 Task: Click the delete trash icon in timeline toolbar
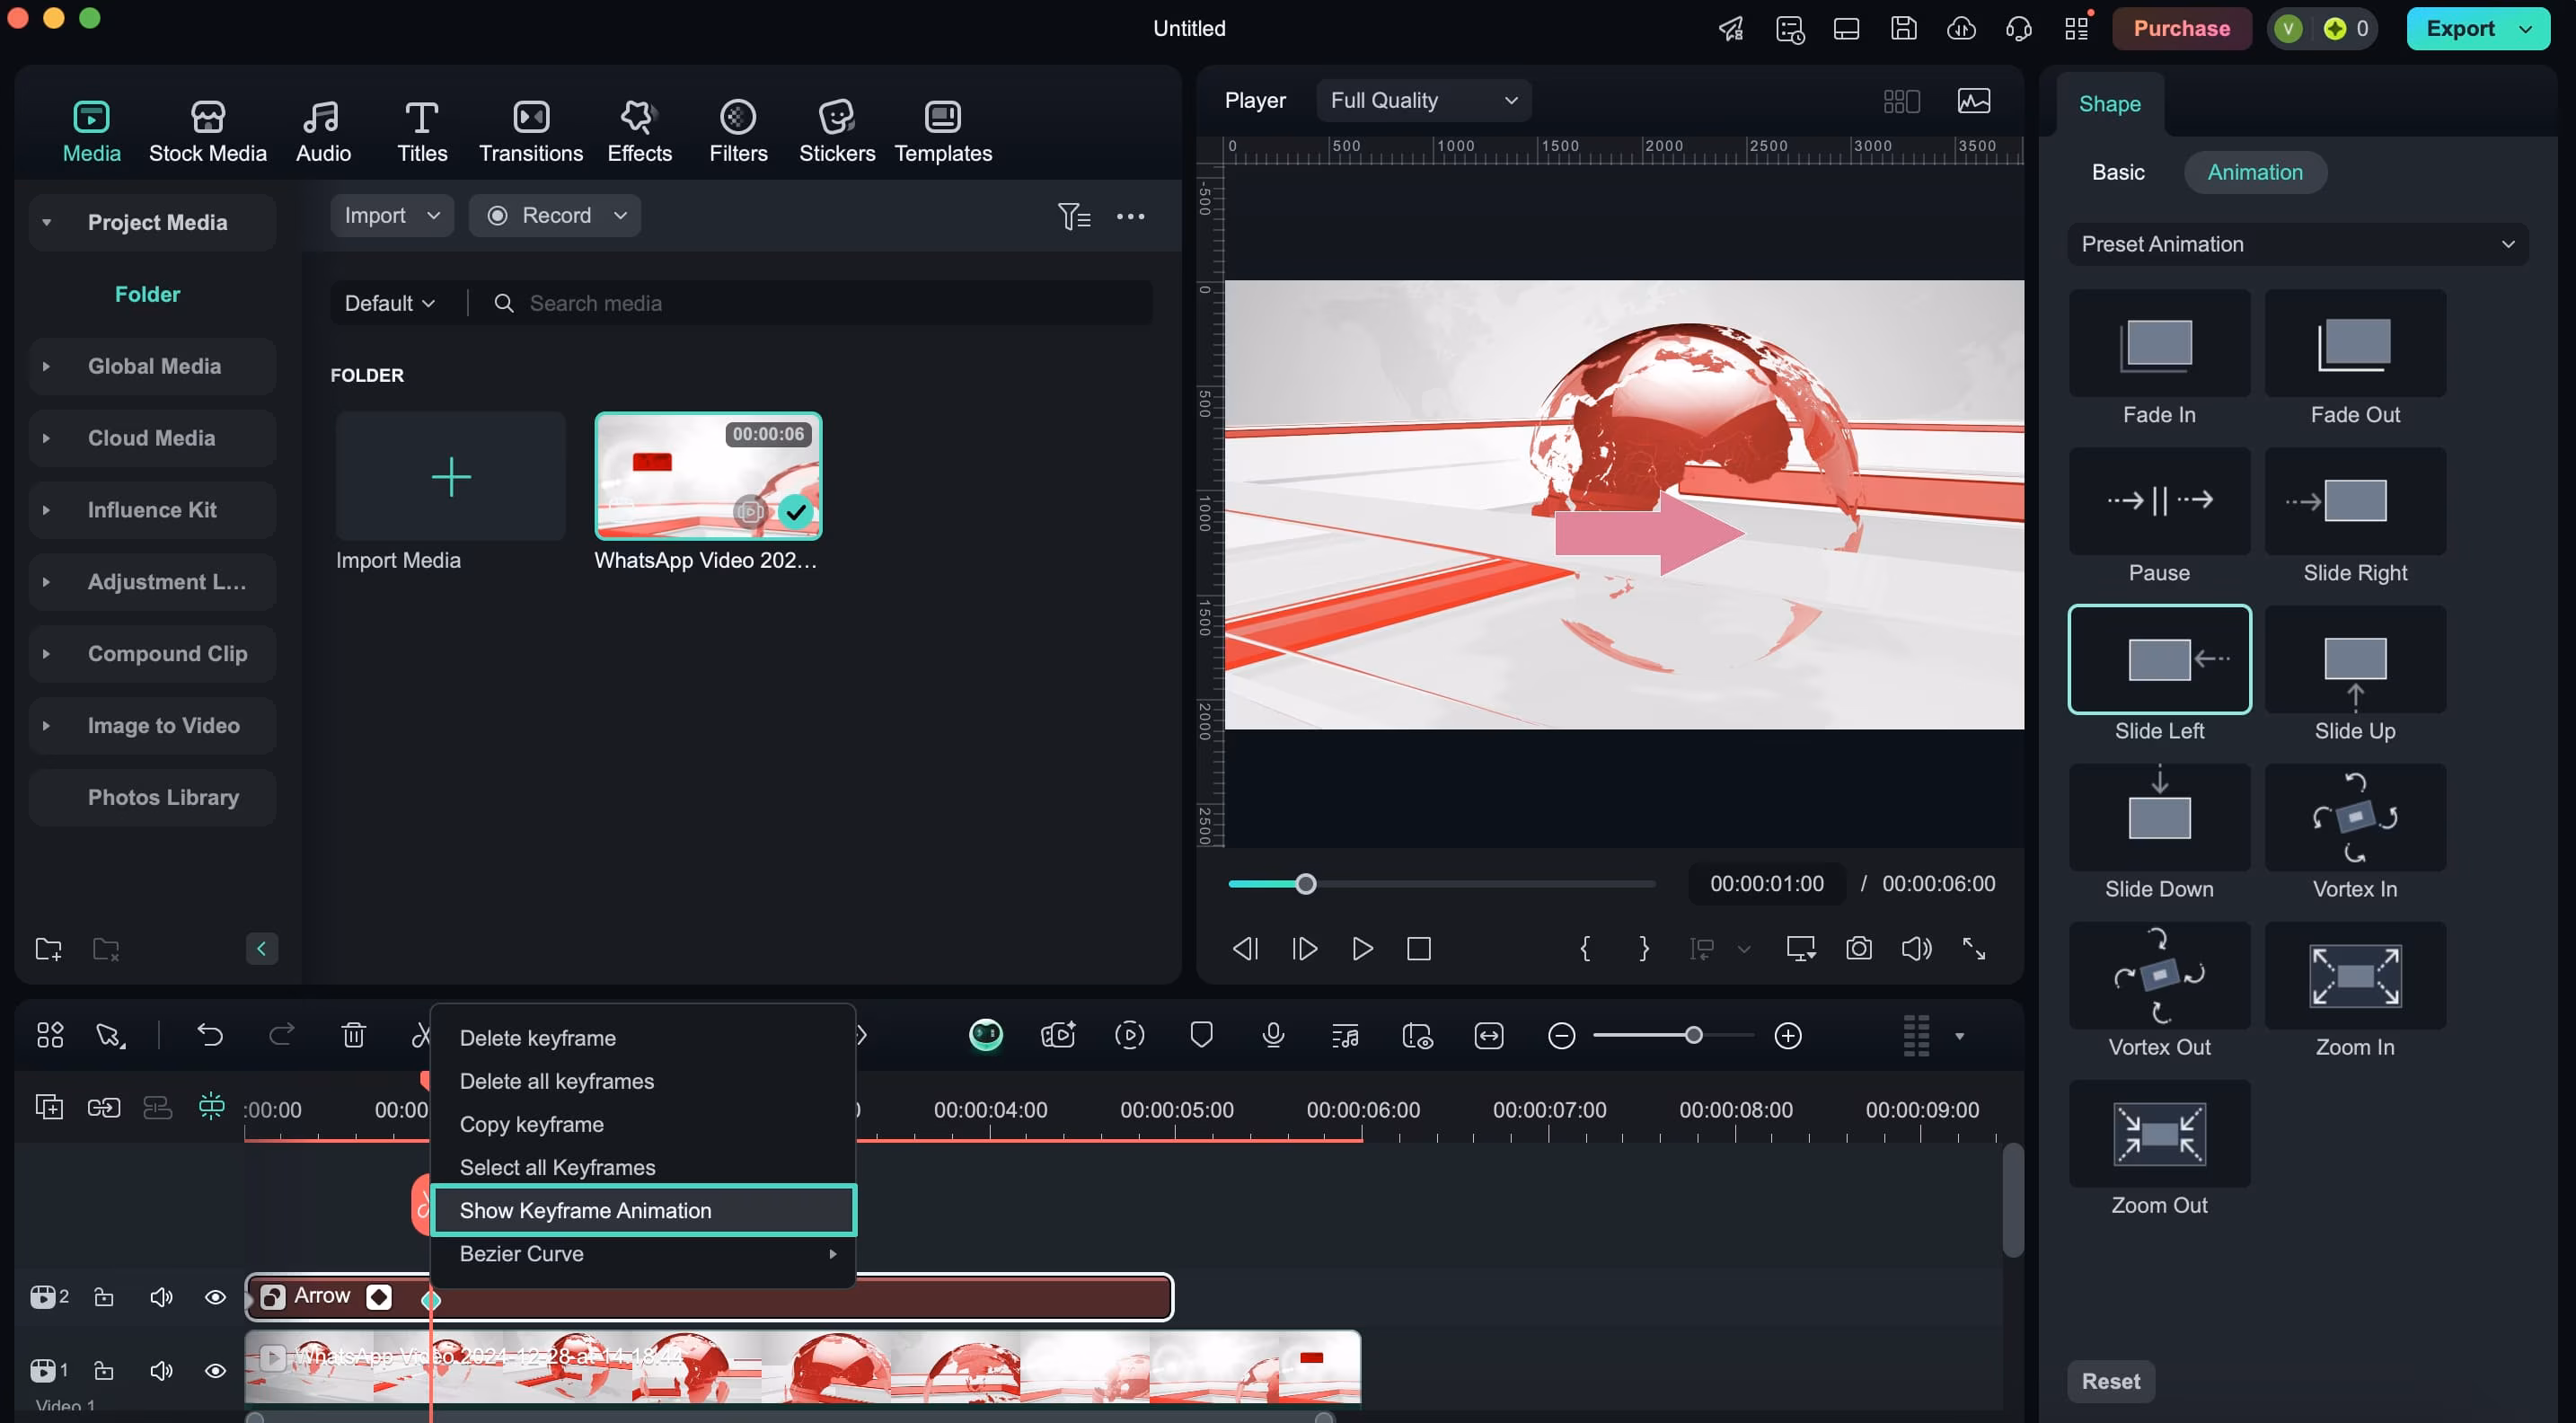coord(353,1035)
